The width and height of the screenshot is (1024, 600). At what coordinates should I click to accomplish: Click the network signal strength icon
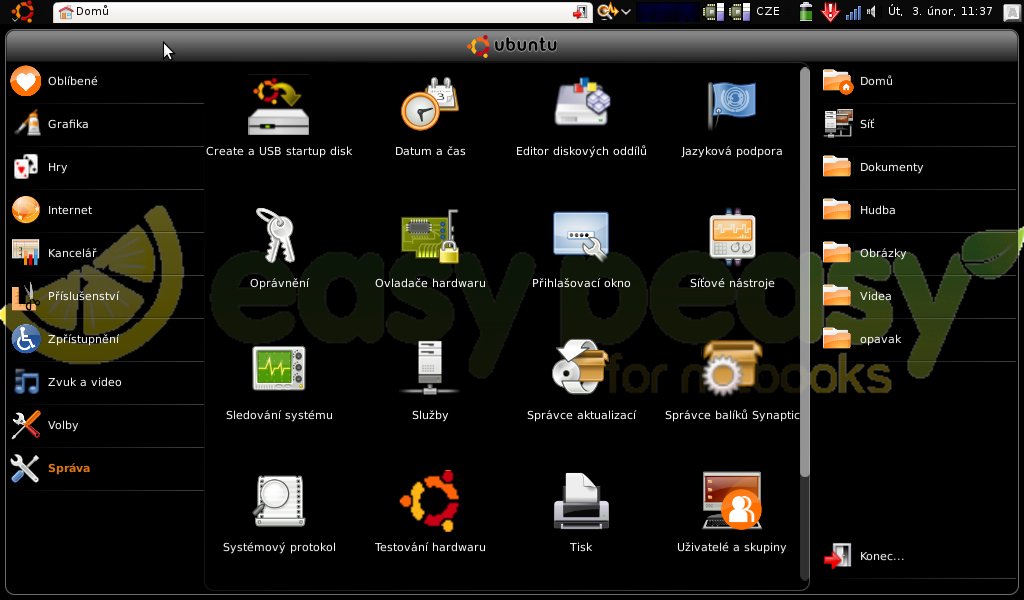(x=853, y=12)
